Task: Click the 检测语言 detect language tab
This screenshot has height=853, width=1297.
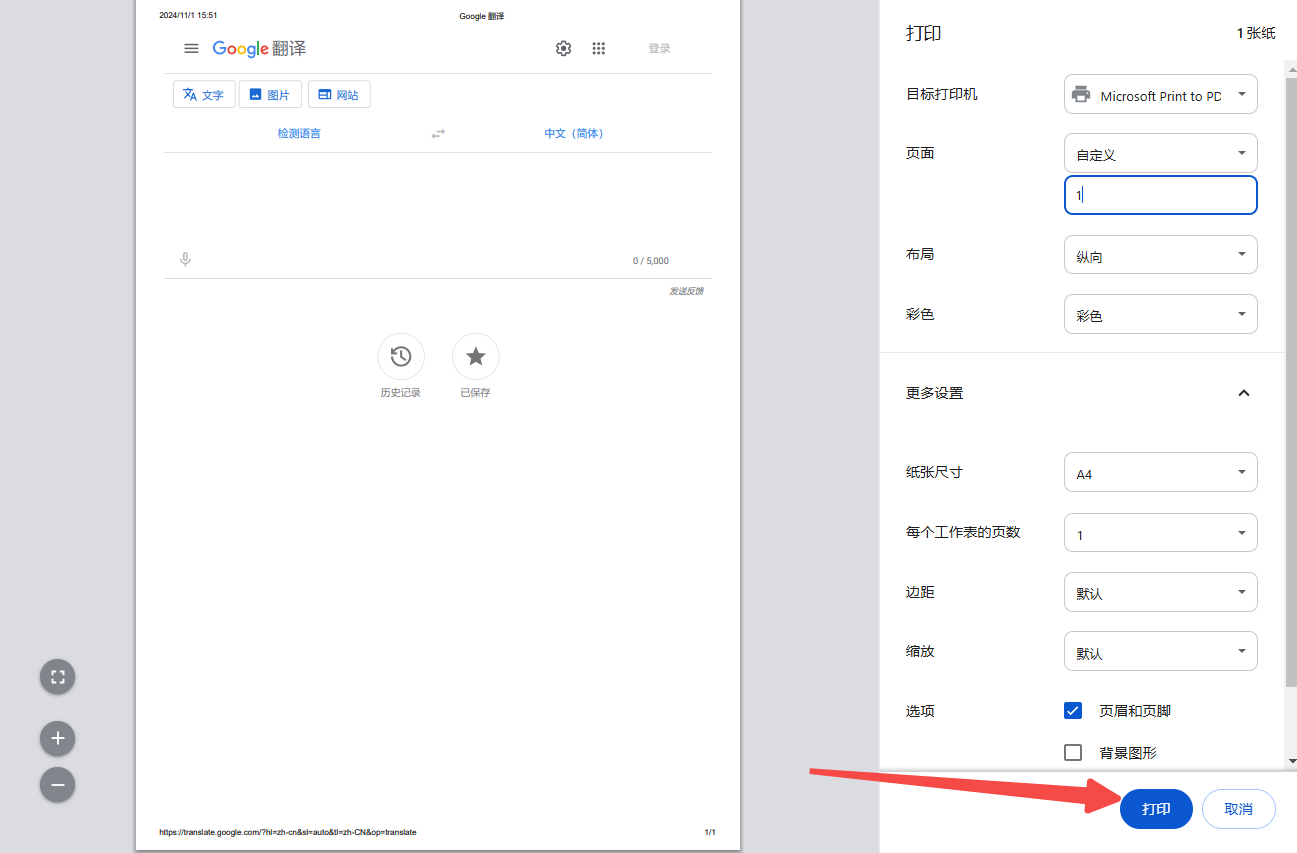Action: (299, 133)
